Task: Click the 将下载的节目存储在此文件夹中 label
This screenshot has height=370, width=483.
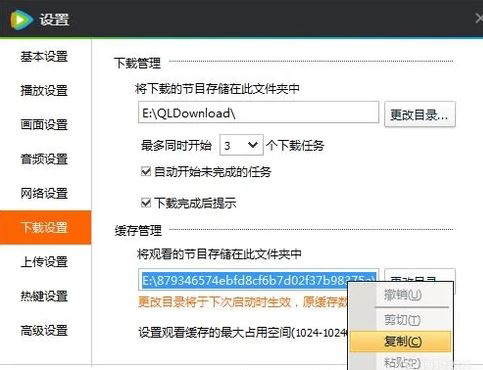Action: click(x=217, y=88)
